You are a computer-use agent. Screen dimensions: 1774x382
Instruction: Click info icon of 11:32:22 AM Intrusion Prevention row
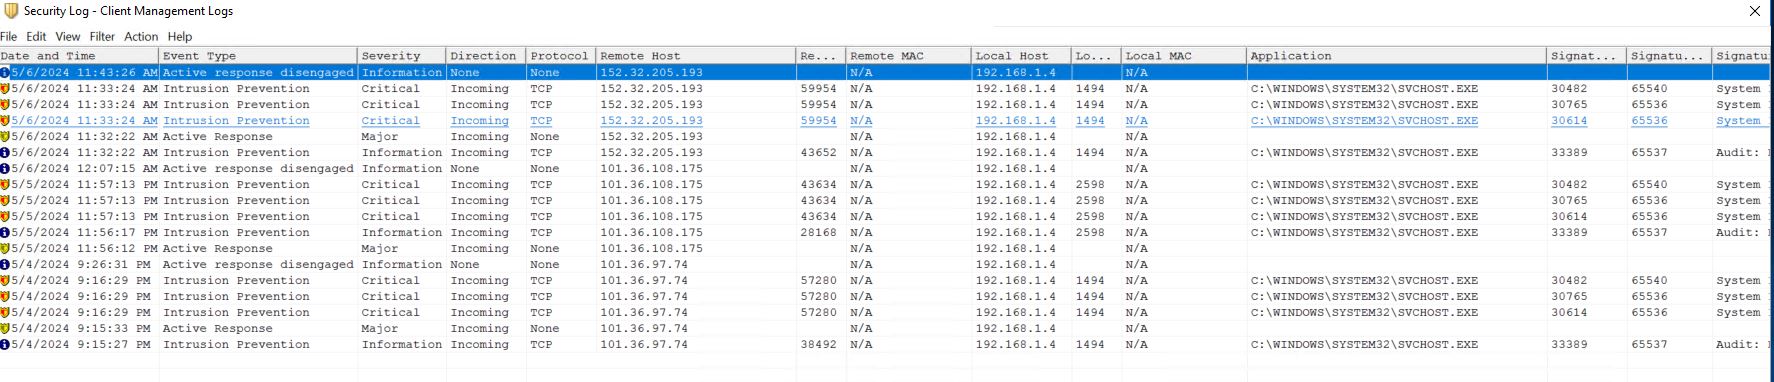click(5, 153)
